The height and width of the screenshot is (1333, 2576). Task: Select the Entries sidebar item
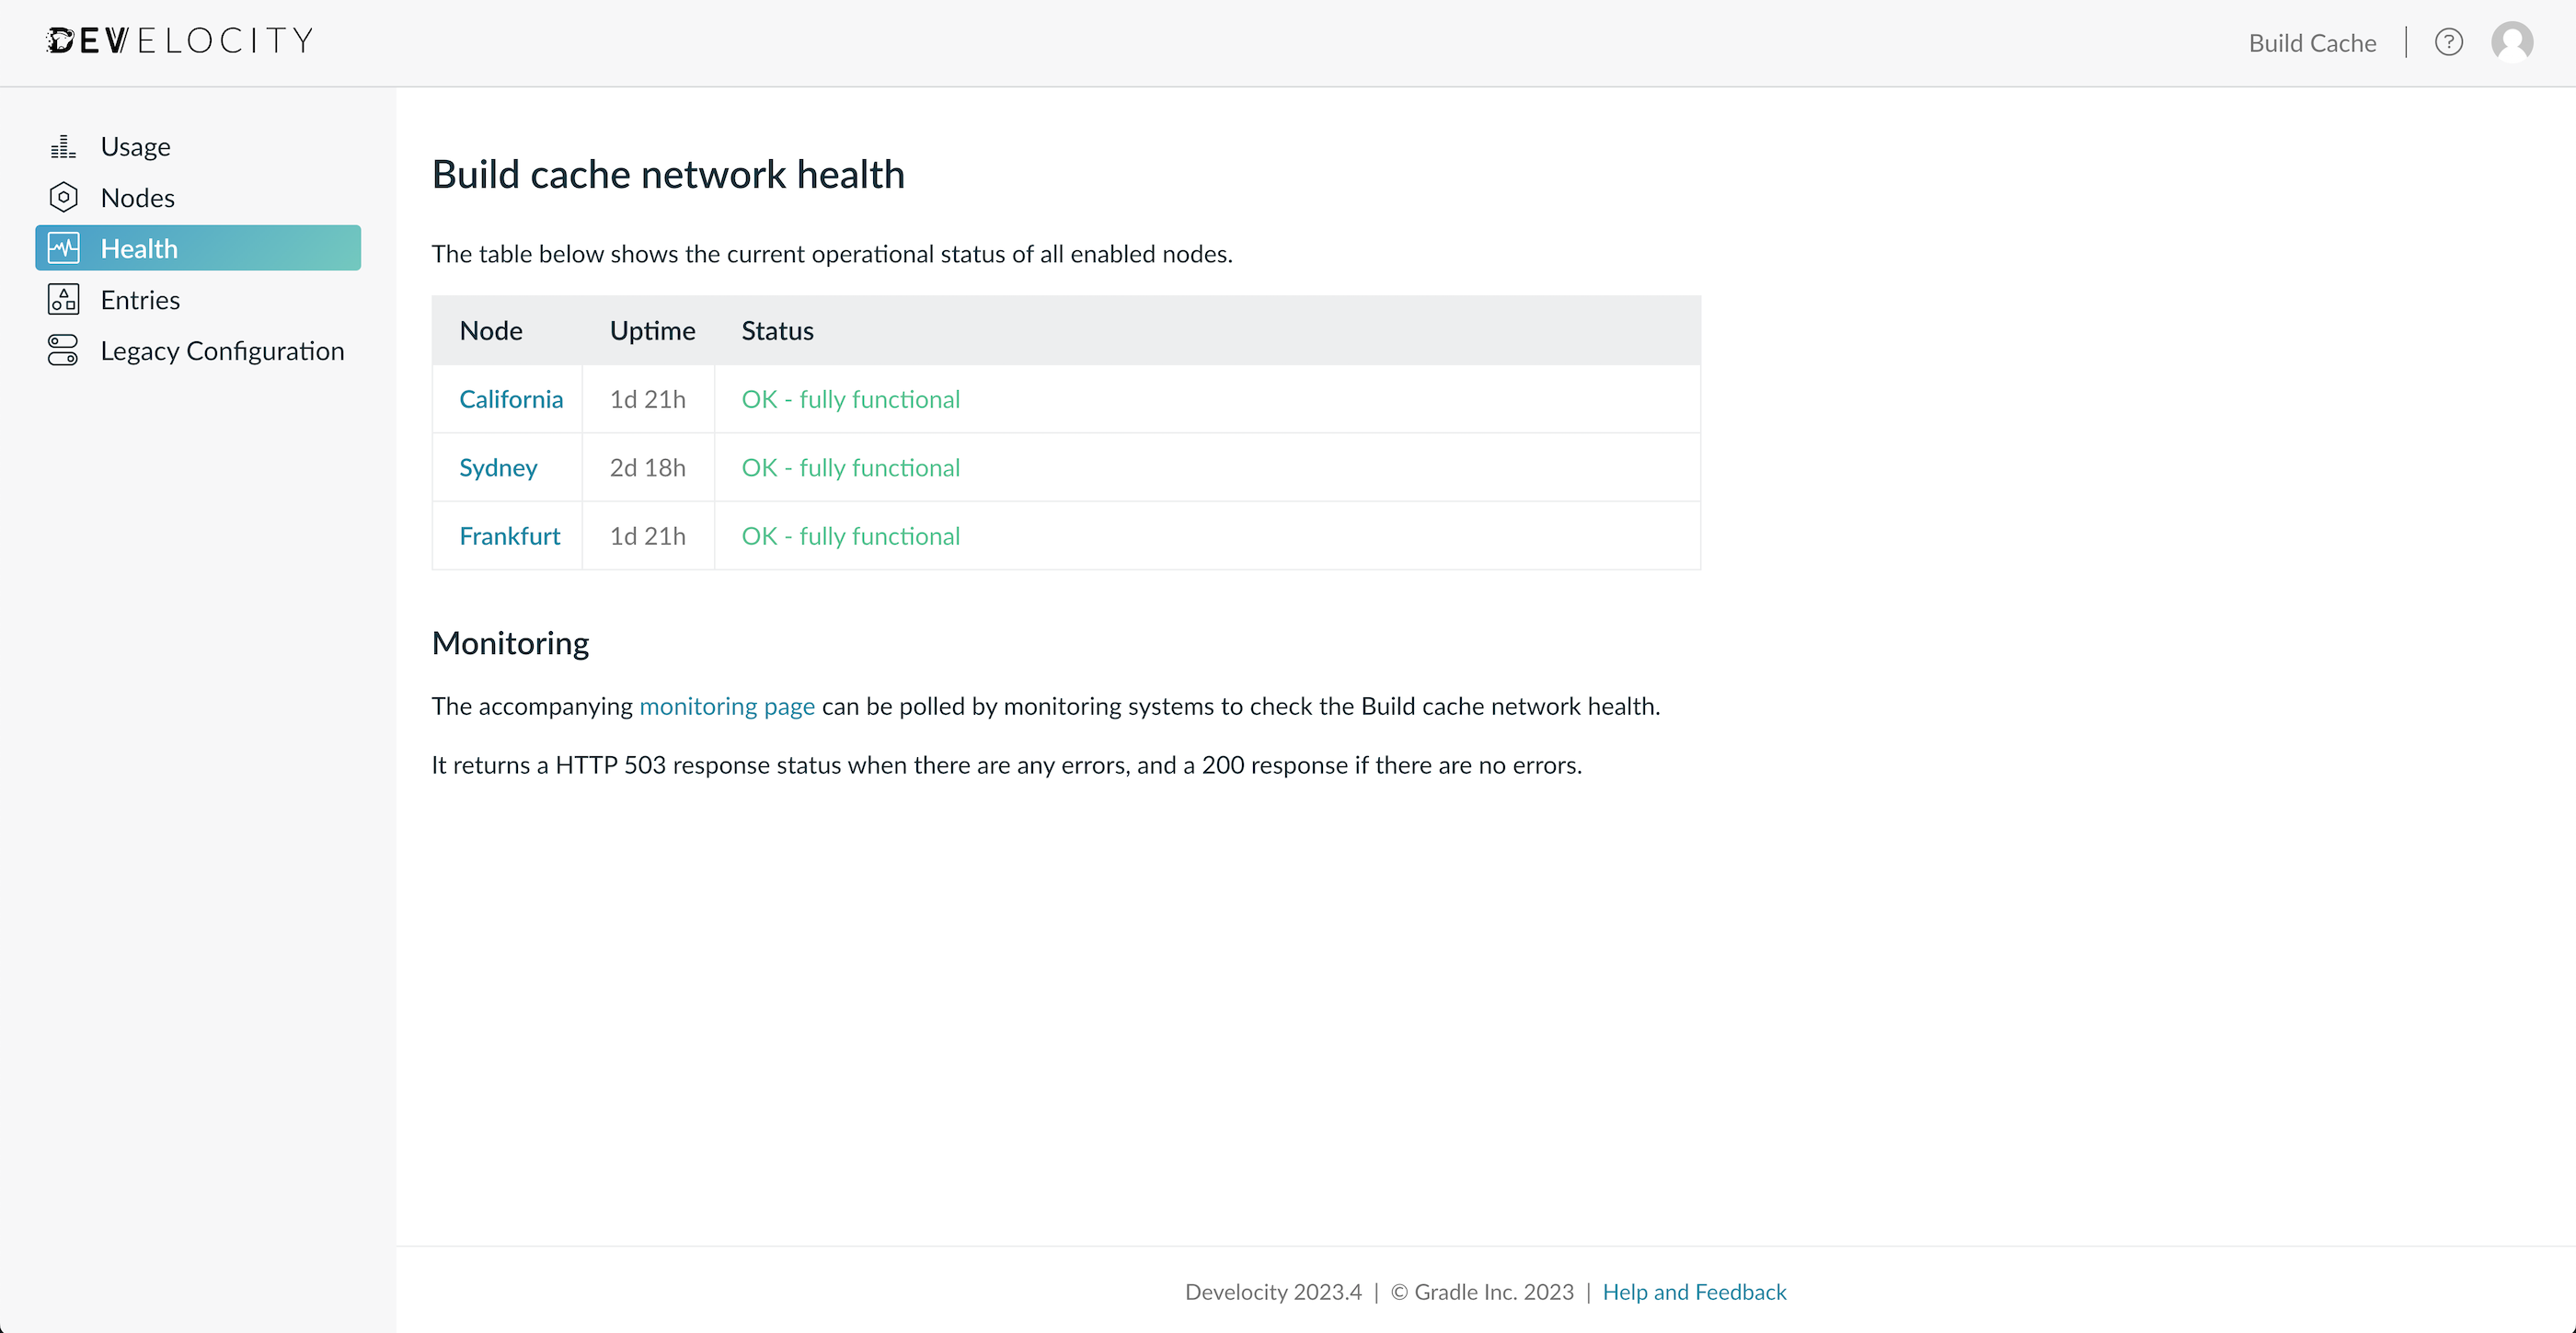[x=140, y=300]
